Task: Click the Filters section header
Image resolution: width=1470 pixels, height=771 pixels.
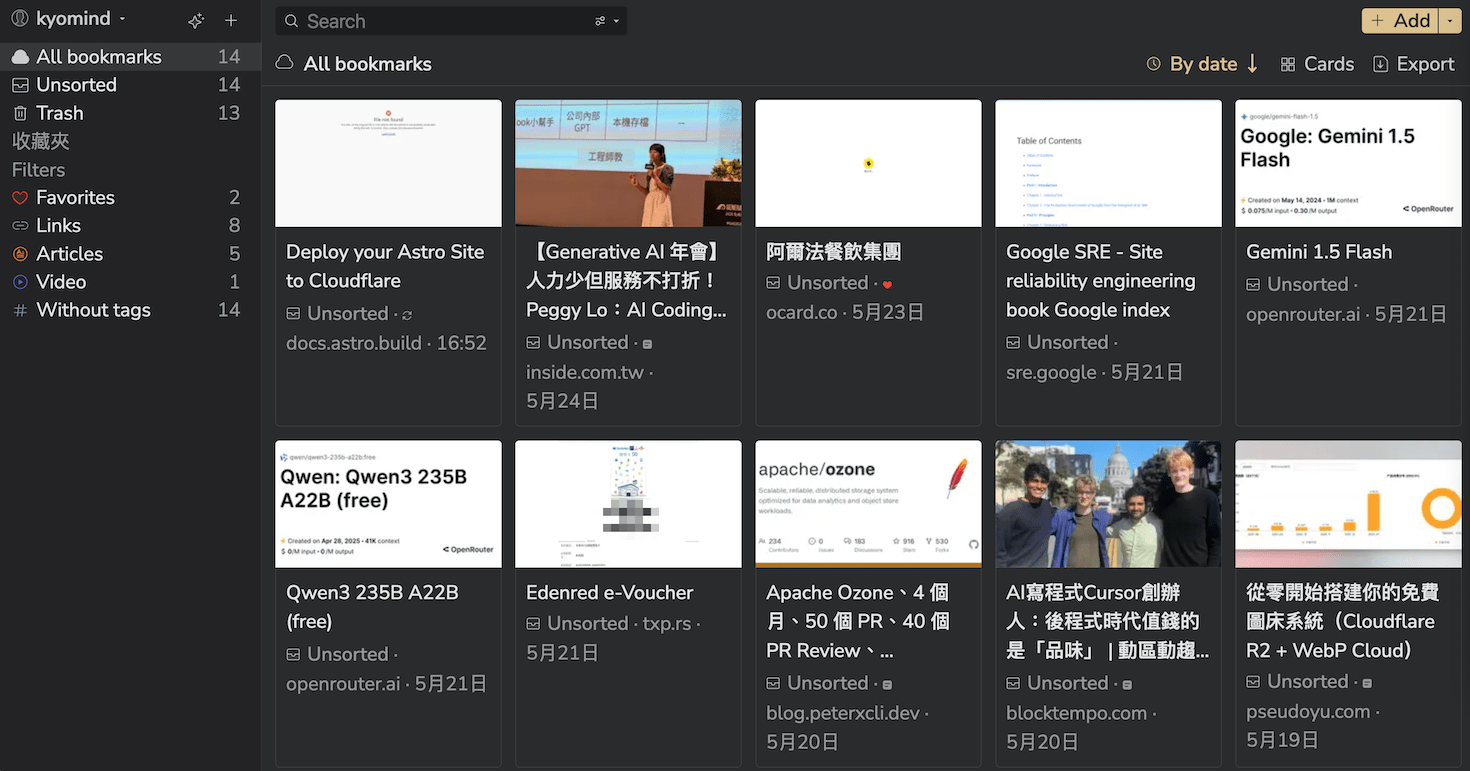Action: 38,169
